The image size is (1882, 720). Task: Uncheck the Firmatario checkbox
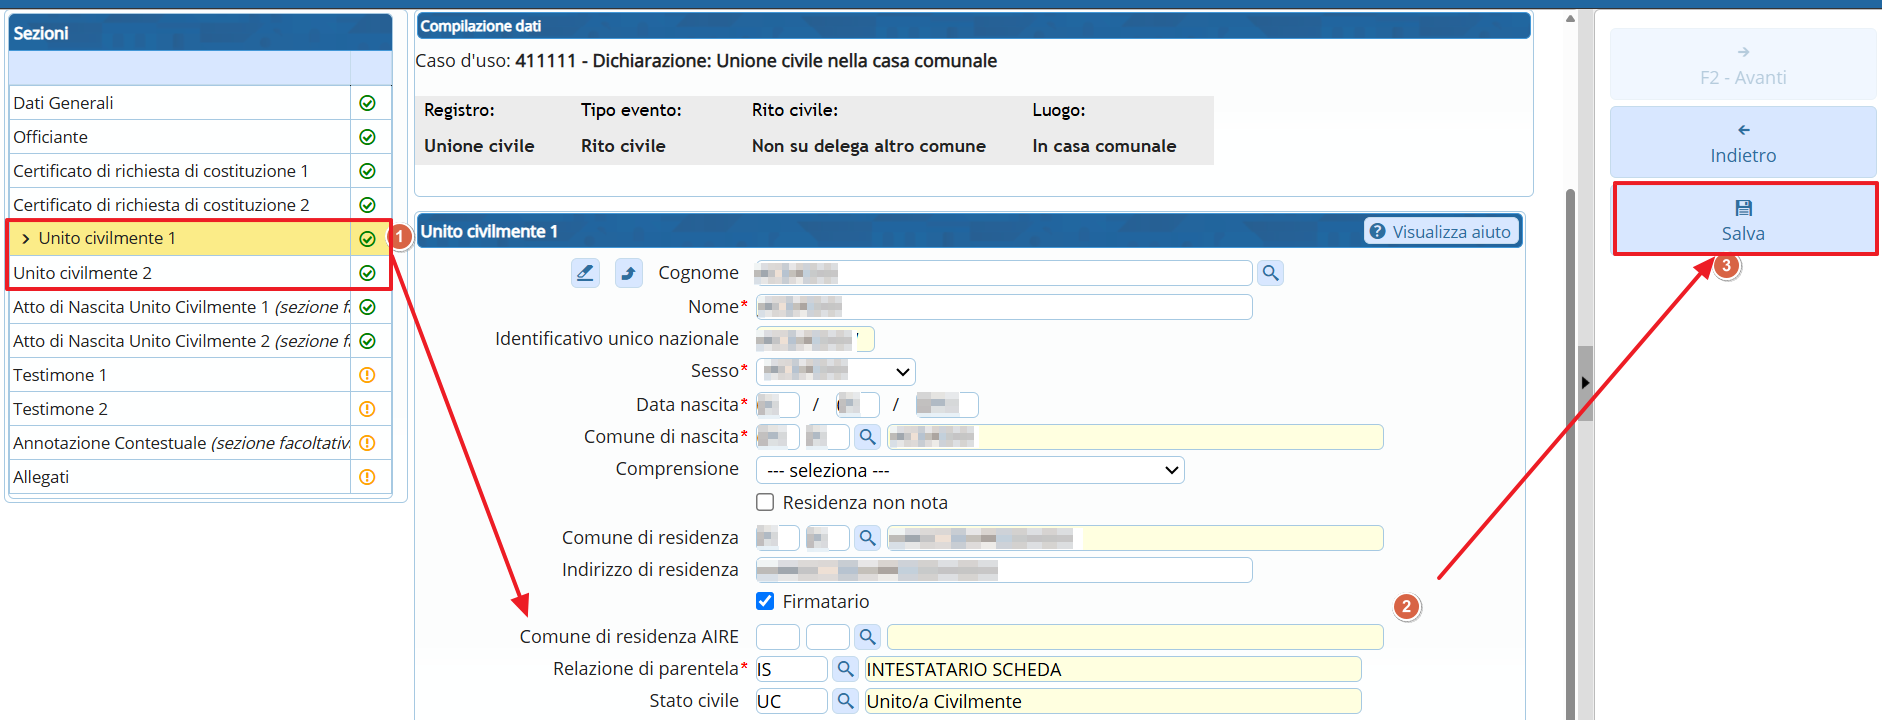click(765, 601)
